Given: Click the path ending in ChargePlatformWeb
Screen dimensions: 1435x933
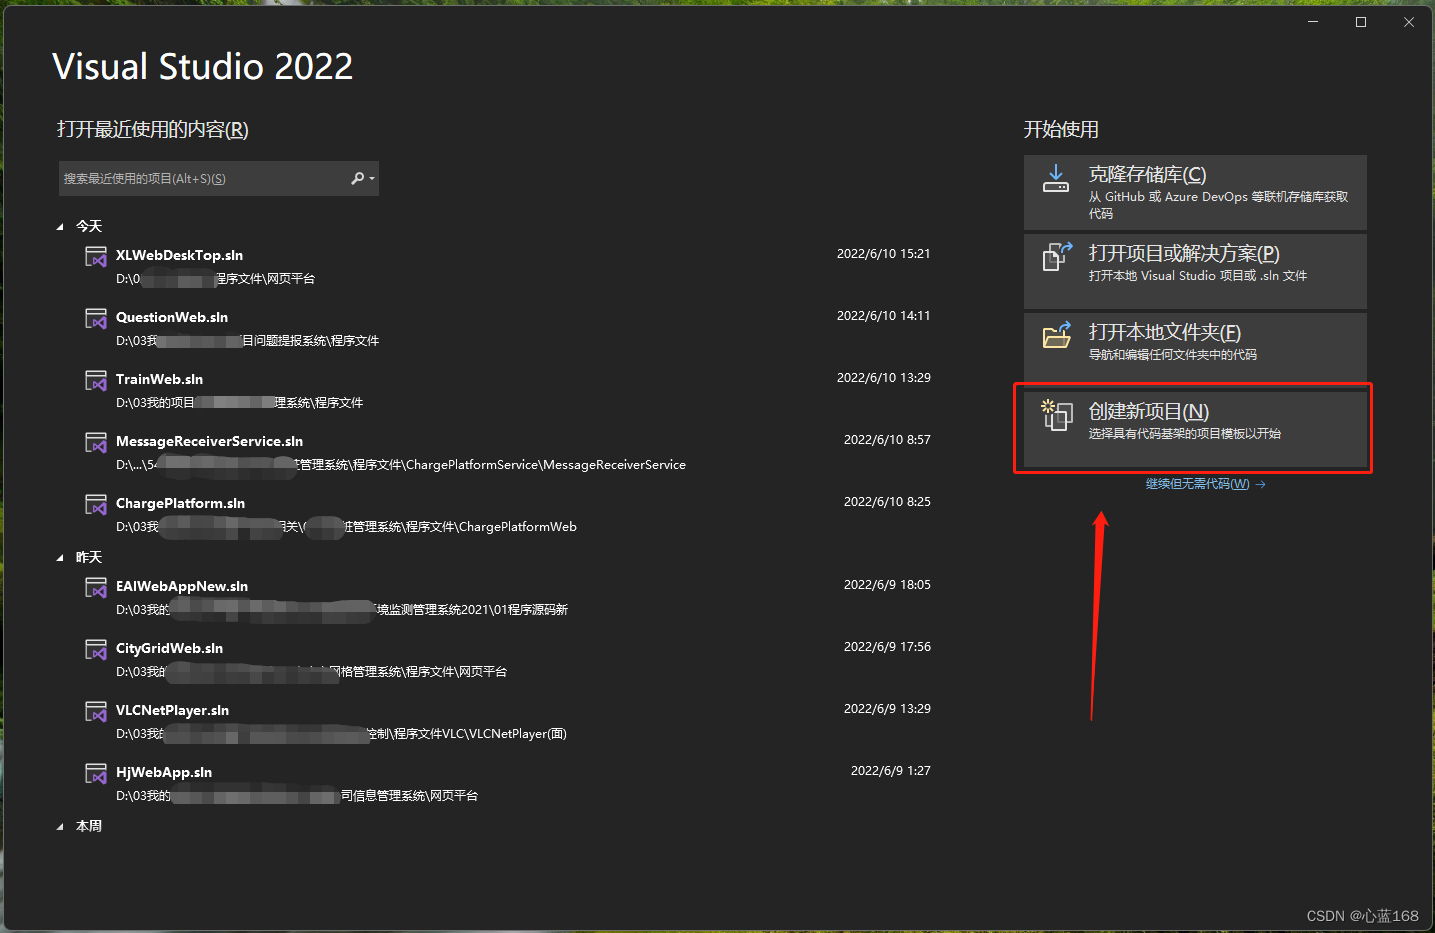Looking at the screenshot, I should point(346,527).
